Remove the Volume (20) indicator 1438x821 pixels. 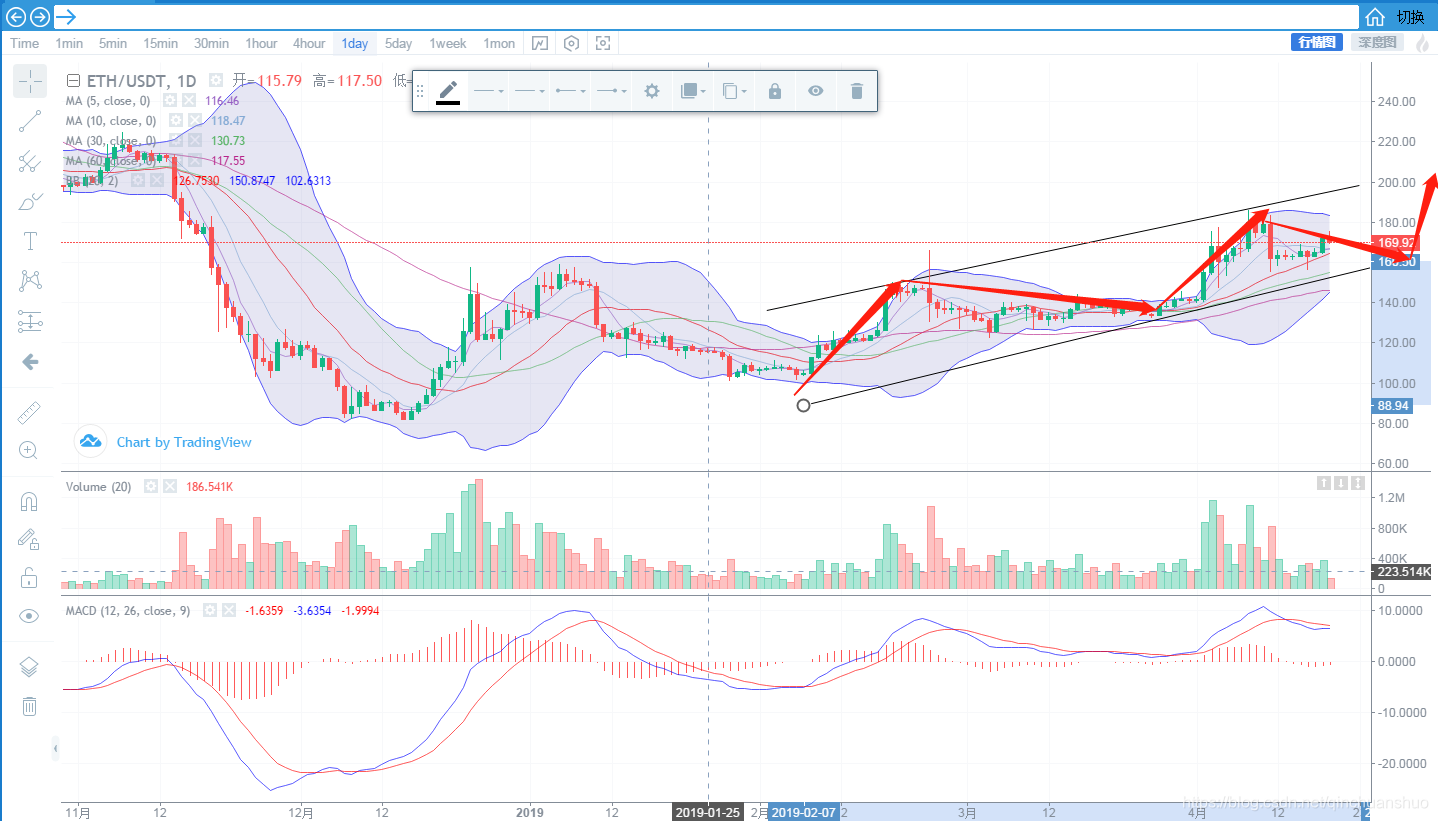(170, 487)
